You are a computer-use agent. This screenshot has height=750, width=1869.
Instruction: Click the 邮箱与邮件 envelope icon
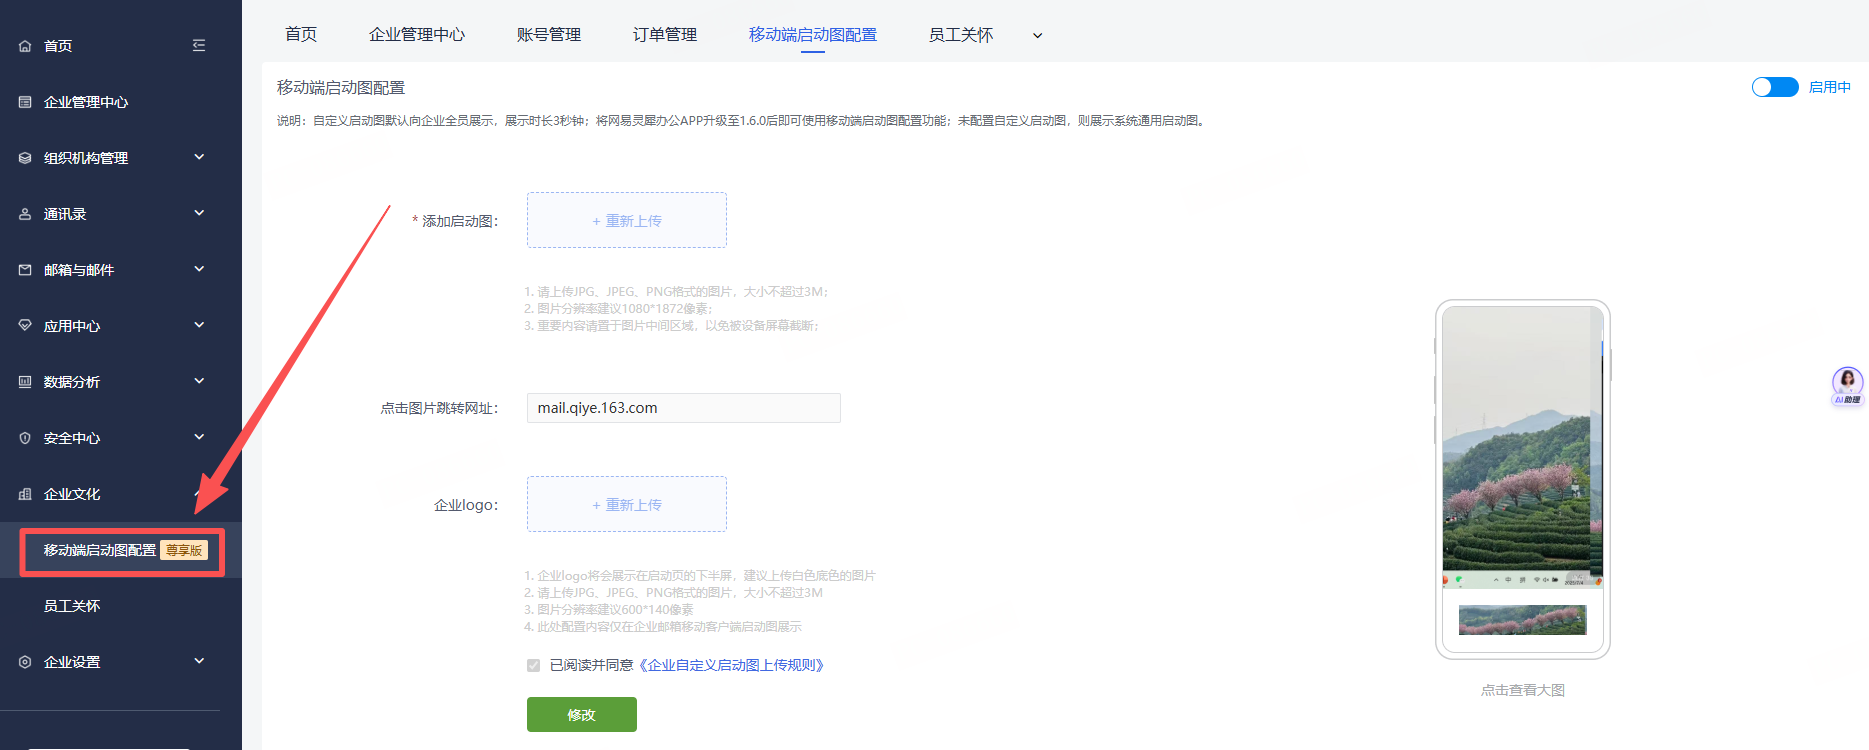25,270
